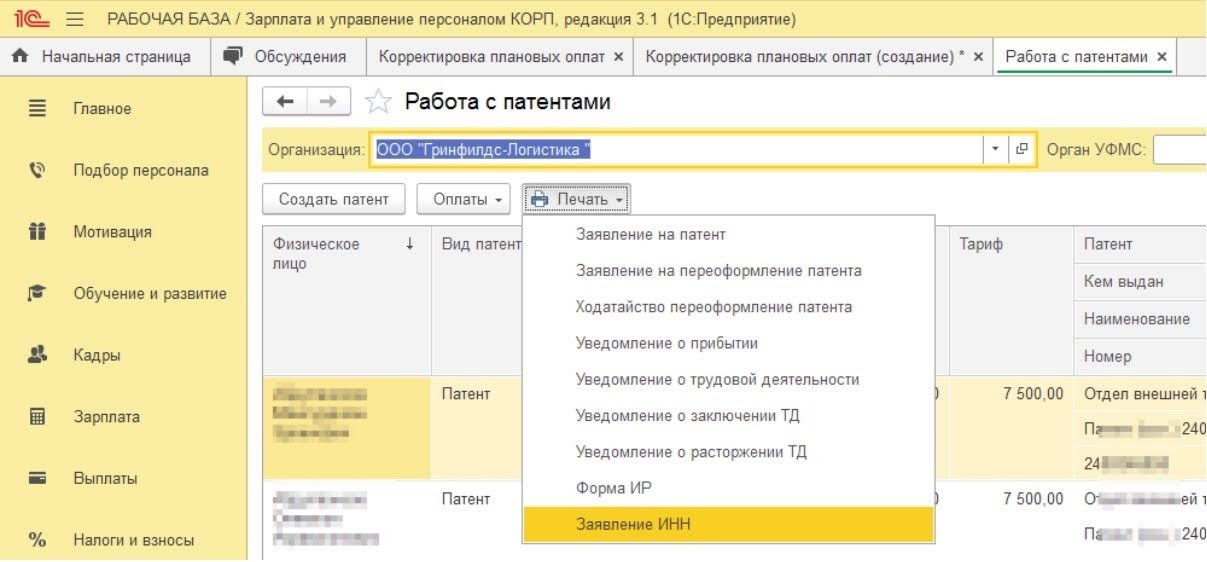1207x562 pixels.
Task: Click the Налоги и взносы percent icon
Action: [x=37, y=540]
